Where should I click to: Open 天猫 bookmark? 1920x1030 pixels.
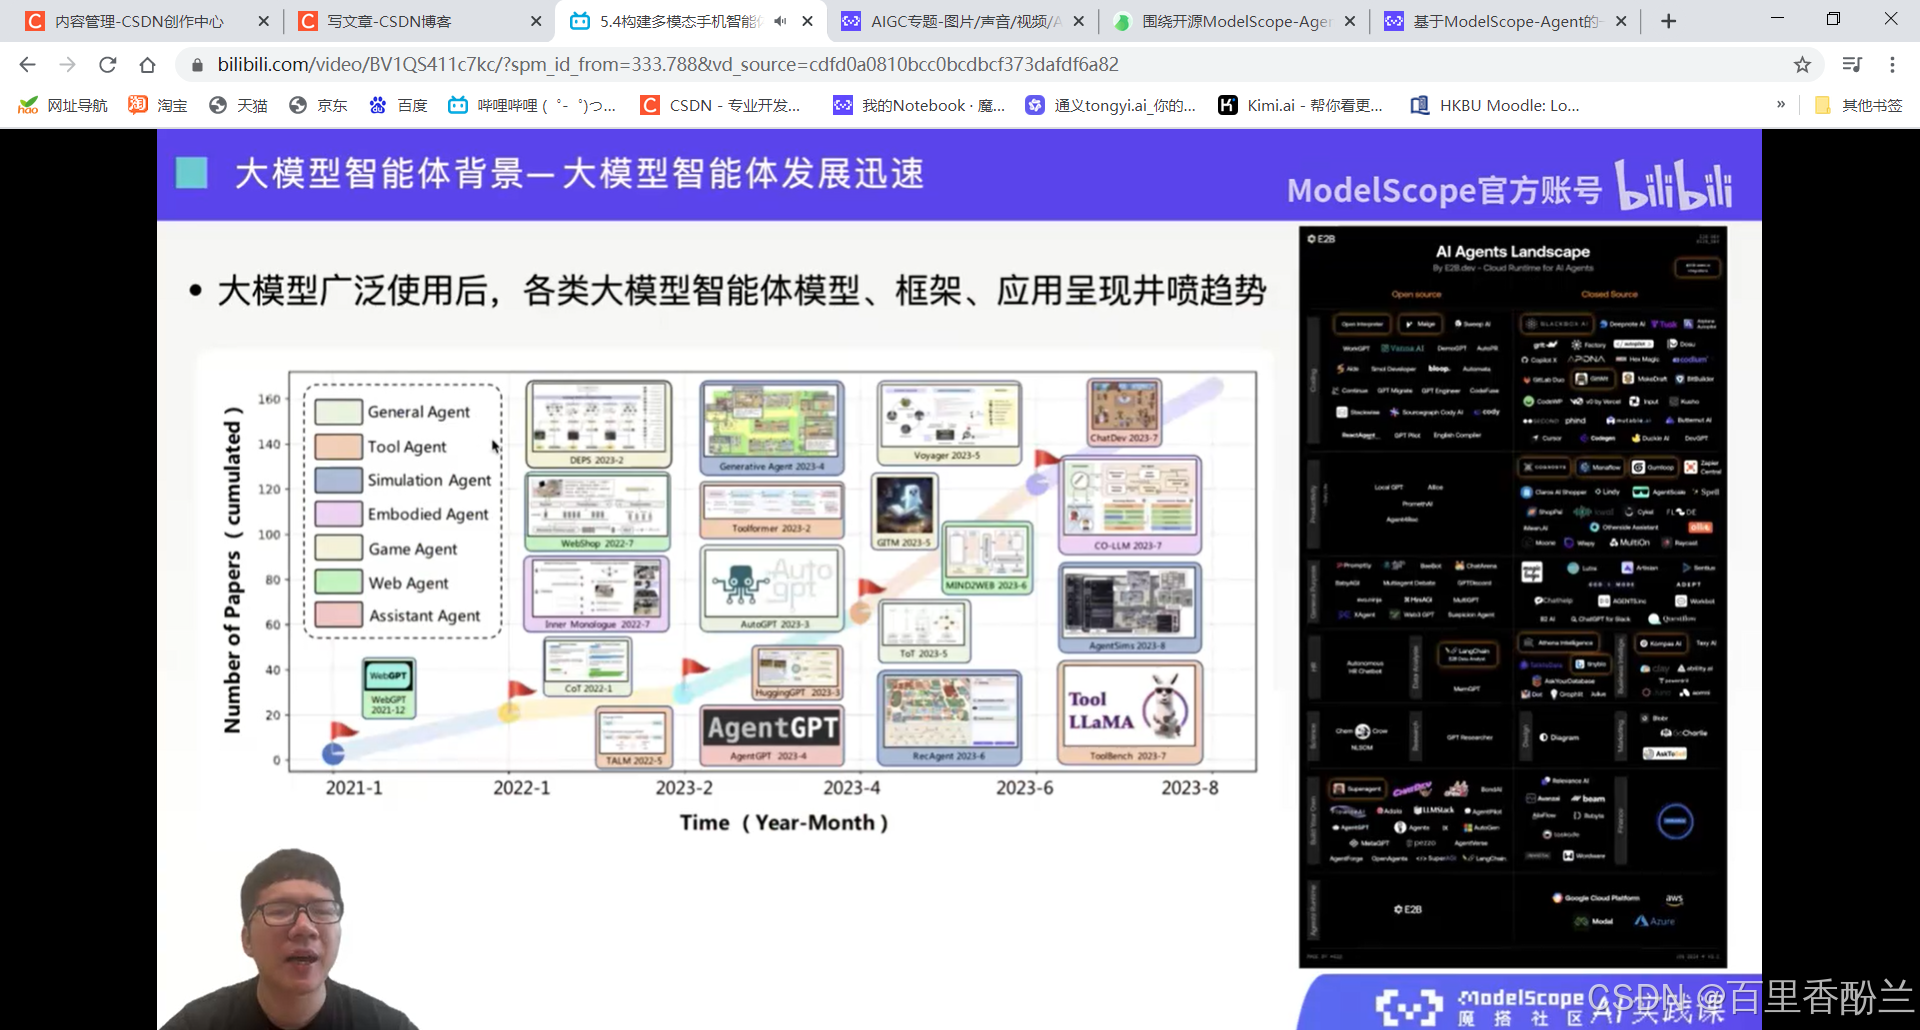(238, 105)
